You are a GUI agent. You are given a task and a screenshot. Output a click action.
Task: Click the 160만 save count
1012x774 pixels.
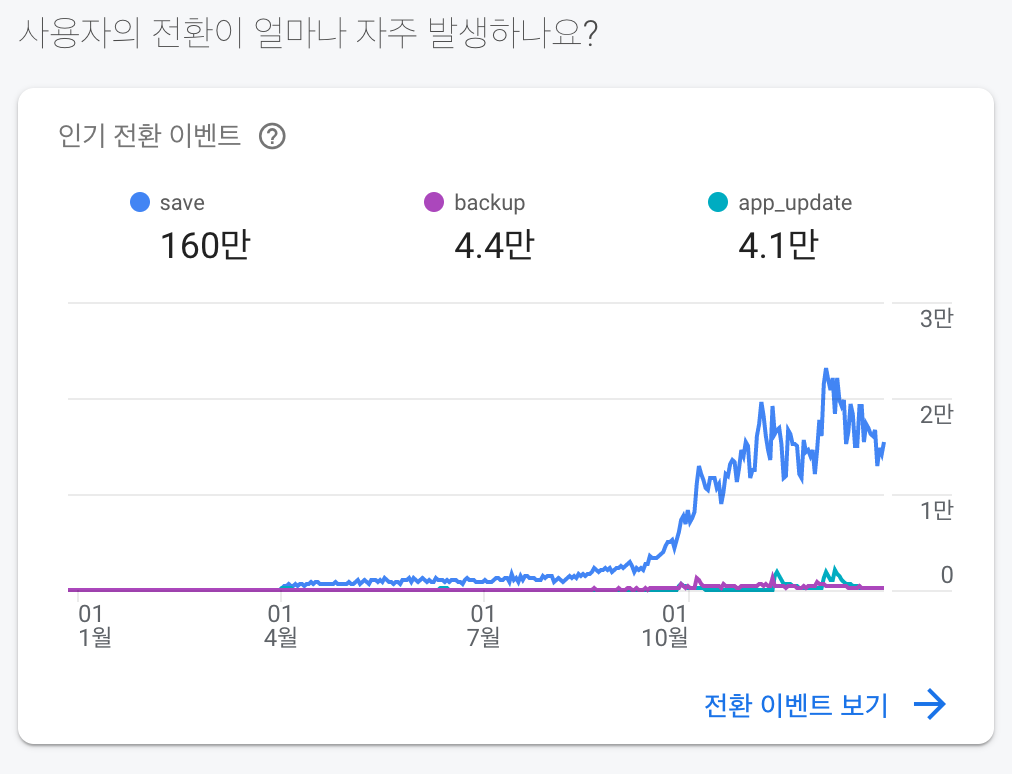[204, 245]
